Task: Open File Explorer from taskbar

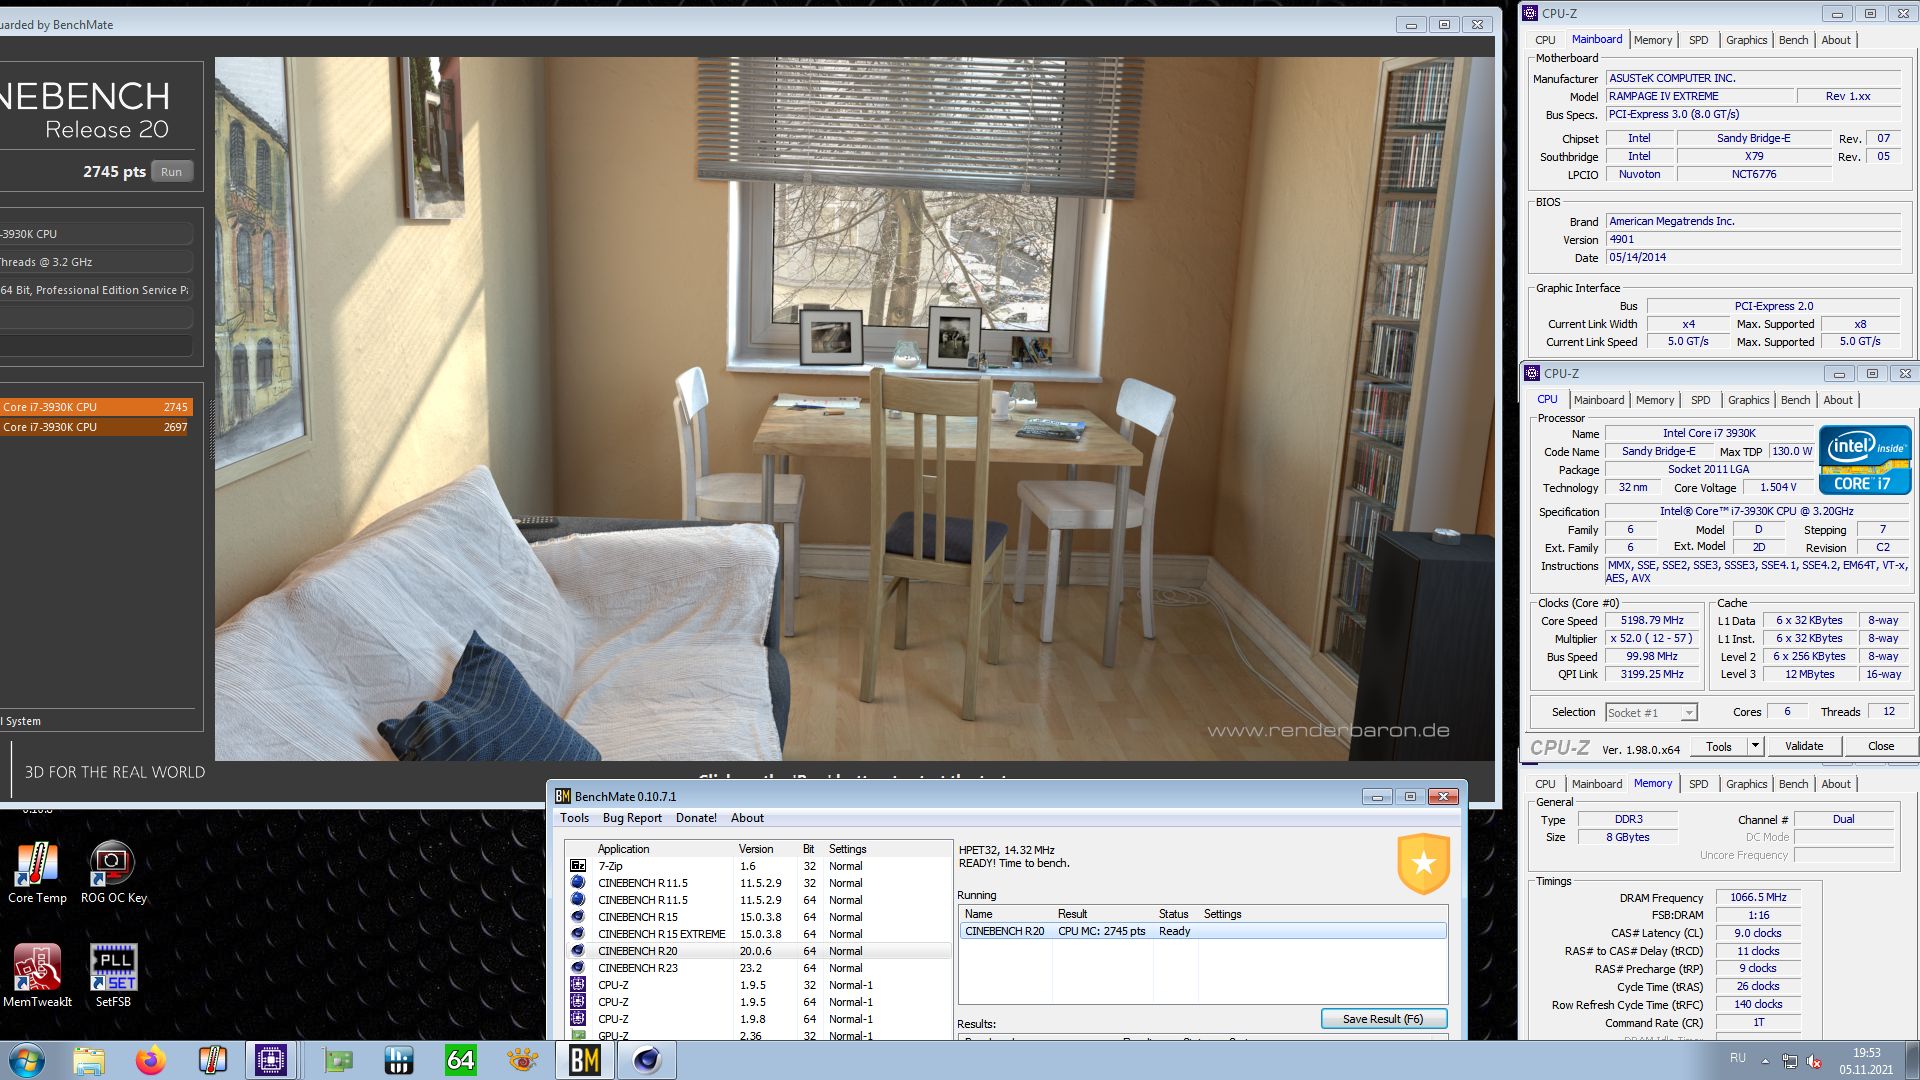Action: click(89, 1060)
